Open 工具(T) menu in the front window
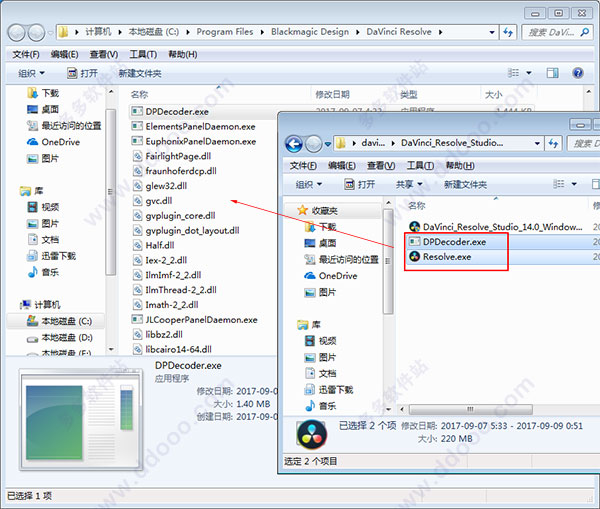Viewport: 600px width, 509px height. pos(420,166)
